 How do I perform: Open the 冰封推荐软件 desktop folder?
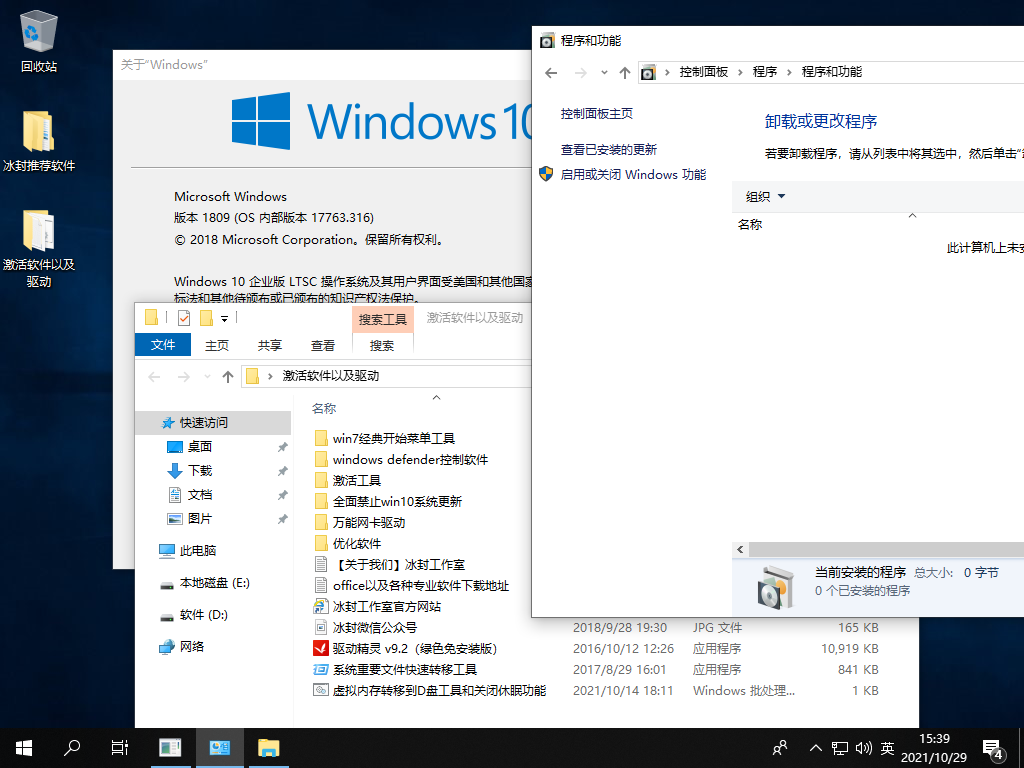39,140
